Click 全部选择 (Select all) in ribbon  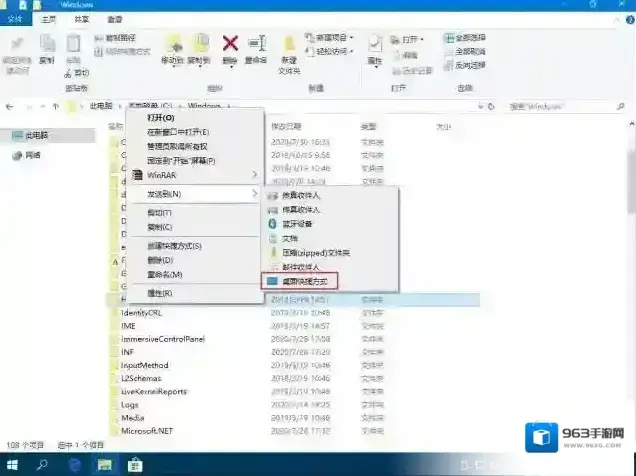point(465,38)
